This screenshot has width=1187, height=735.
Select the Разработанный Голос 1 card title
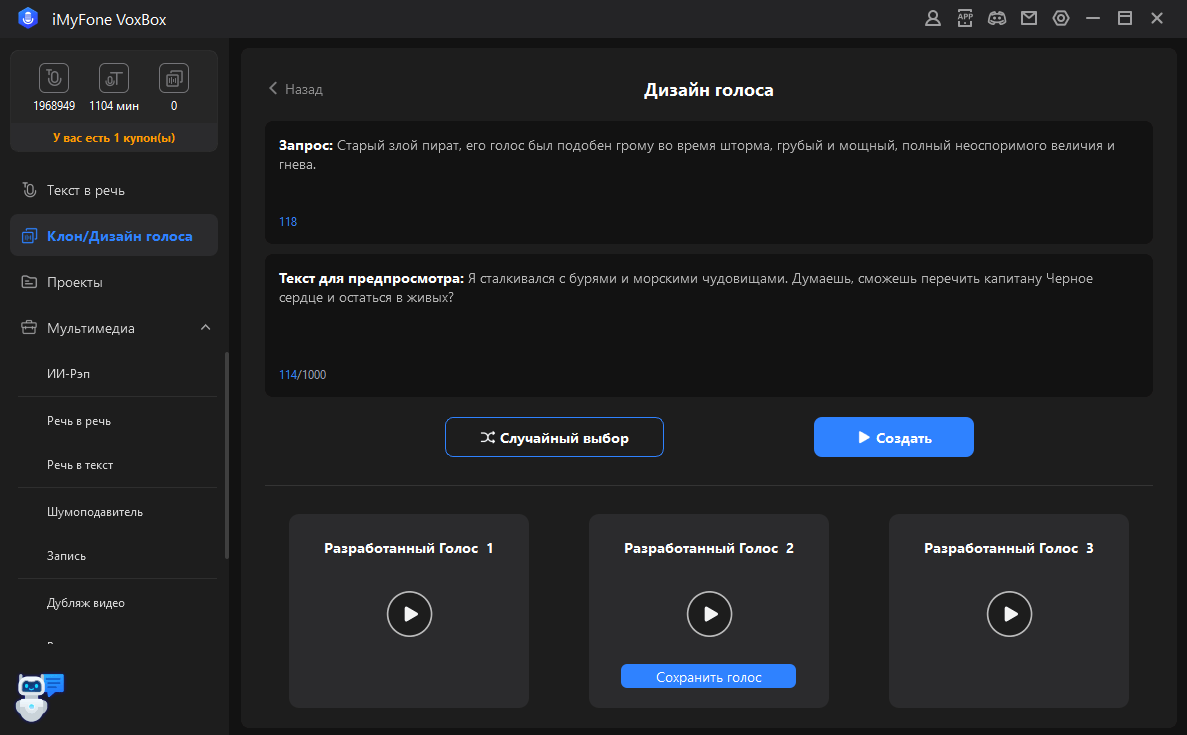(x=409, y=548)
